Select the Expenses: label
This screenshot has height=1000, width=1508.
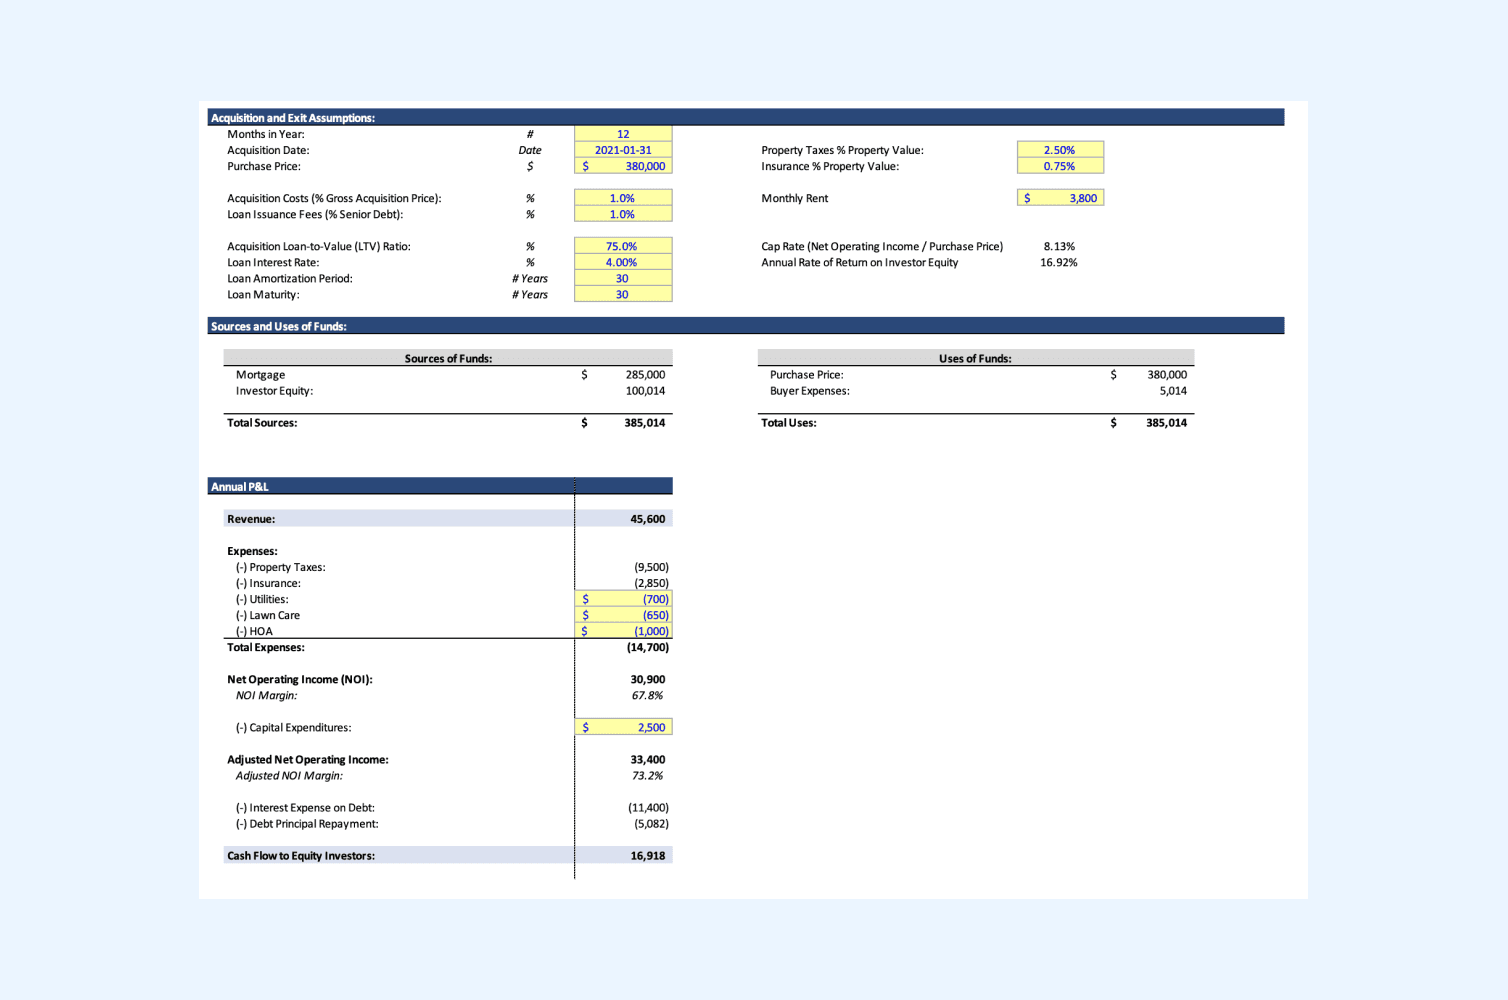point(252,551)
